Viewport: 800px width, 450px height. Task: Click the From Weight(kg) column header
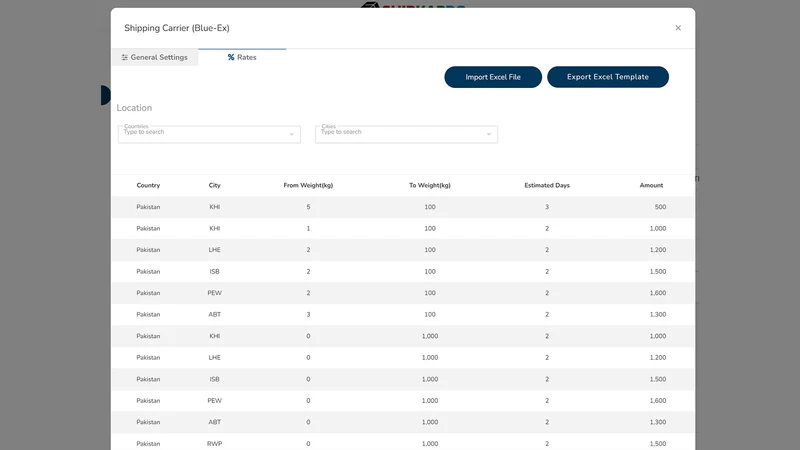pyautogui.click(x=308, y=185)
